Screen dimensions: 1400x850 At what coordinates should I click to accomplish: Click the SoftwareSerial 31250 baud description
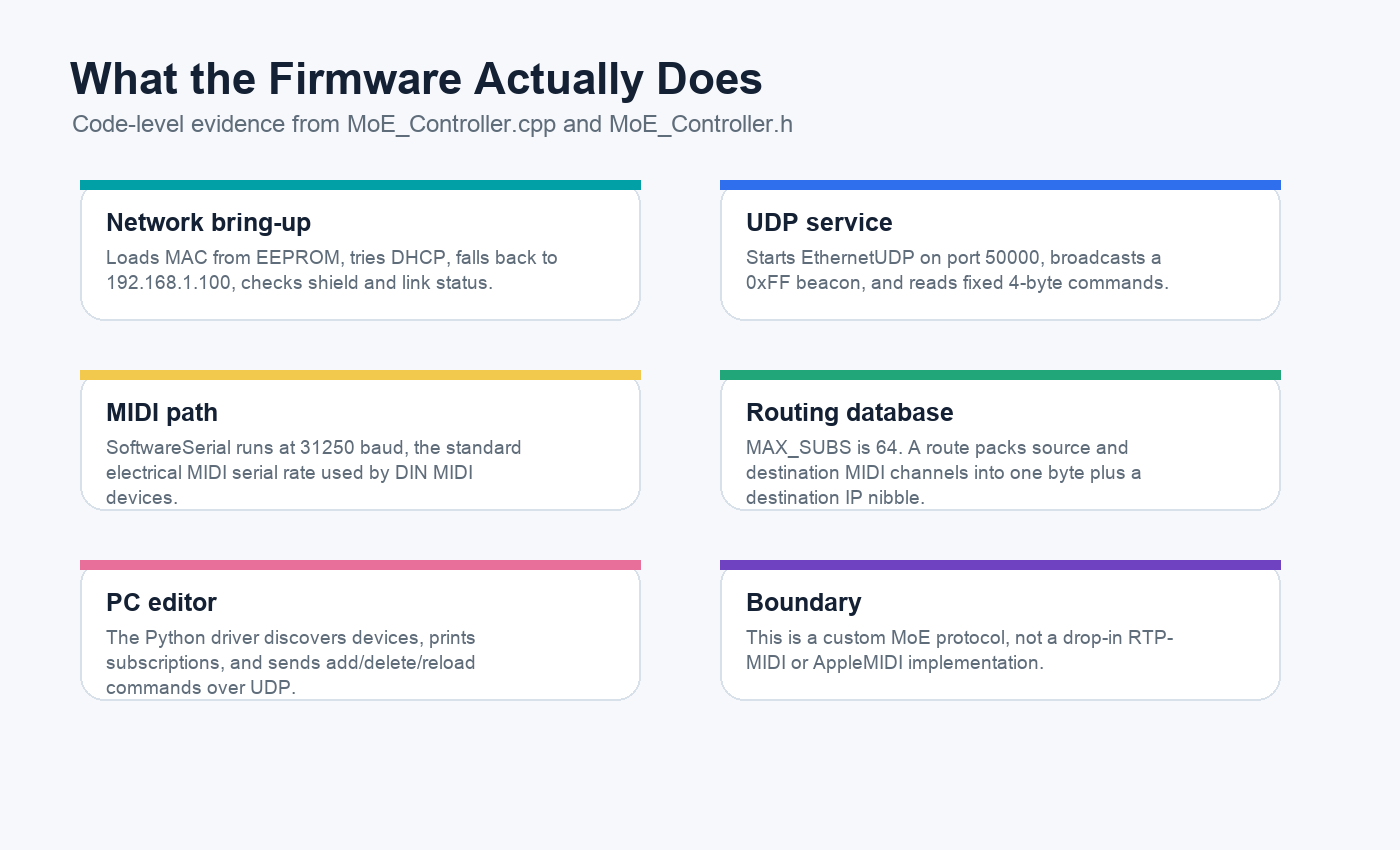pyautogui.click(x=313, y=472)
